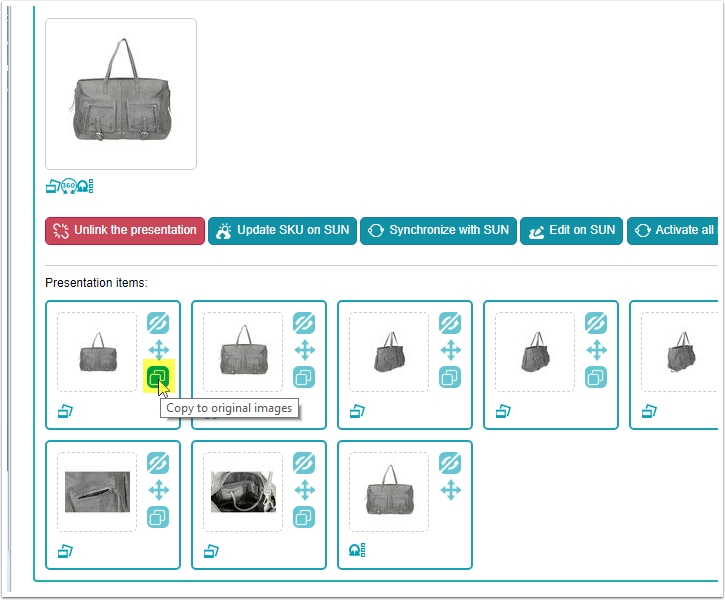Toggle visibility of second presentation item

[304, 323]
